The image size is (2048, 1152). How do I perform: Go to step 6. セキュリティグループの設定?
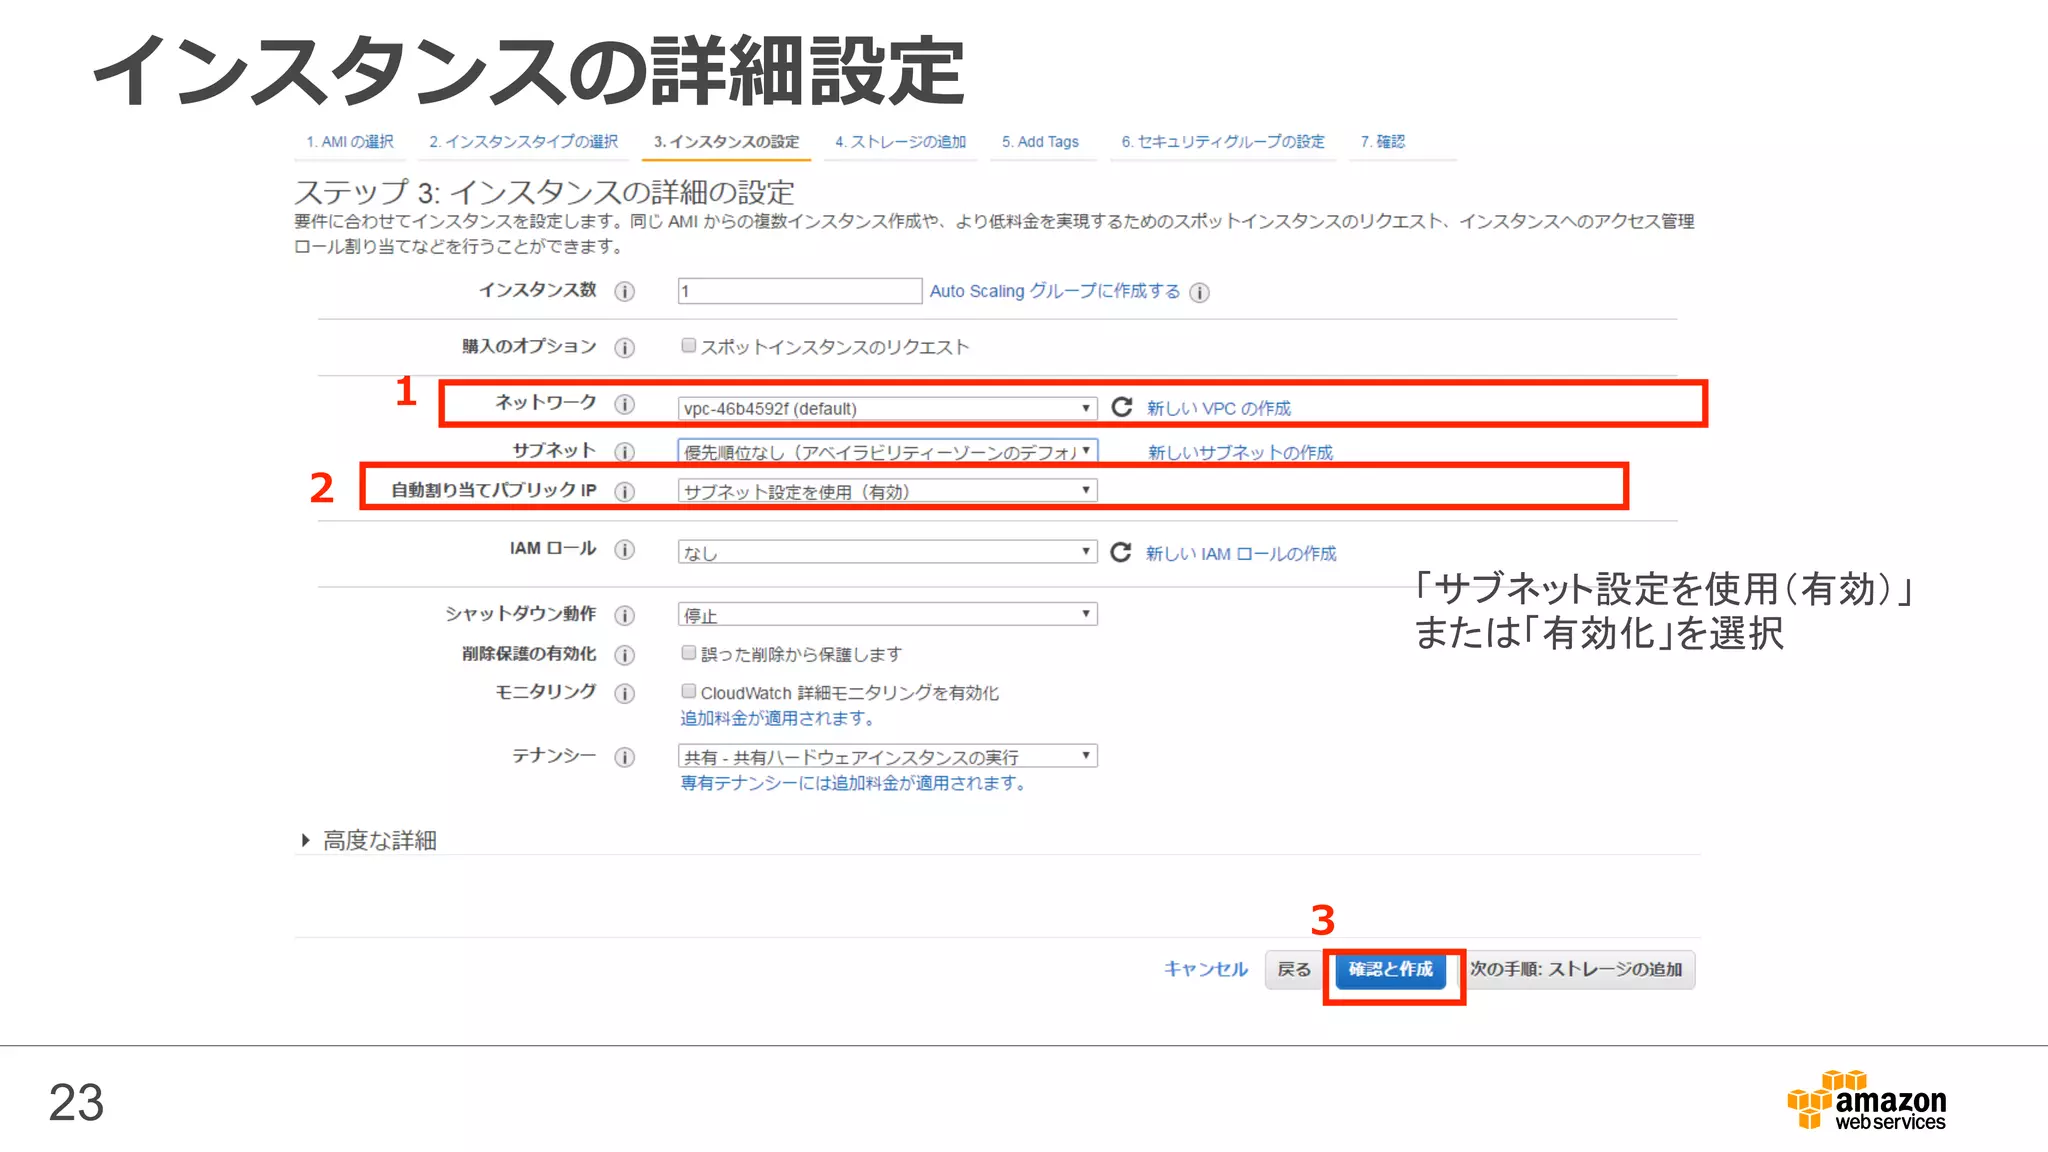click(1223, 142)
